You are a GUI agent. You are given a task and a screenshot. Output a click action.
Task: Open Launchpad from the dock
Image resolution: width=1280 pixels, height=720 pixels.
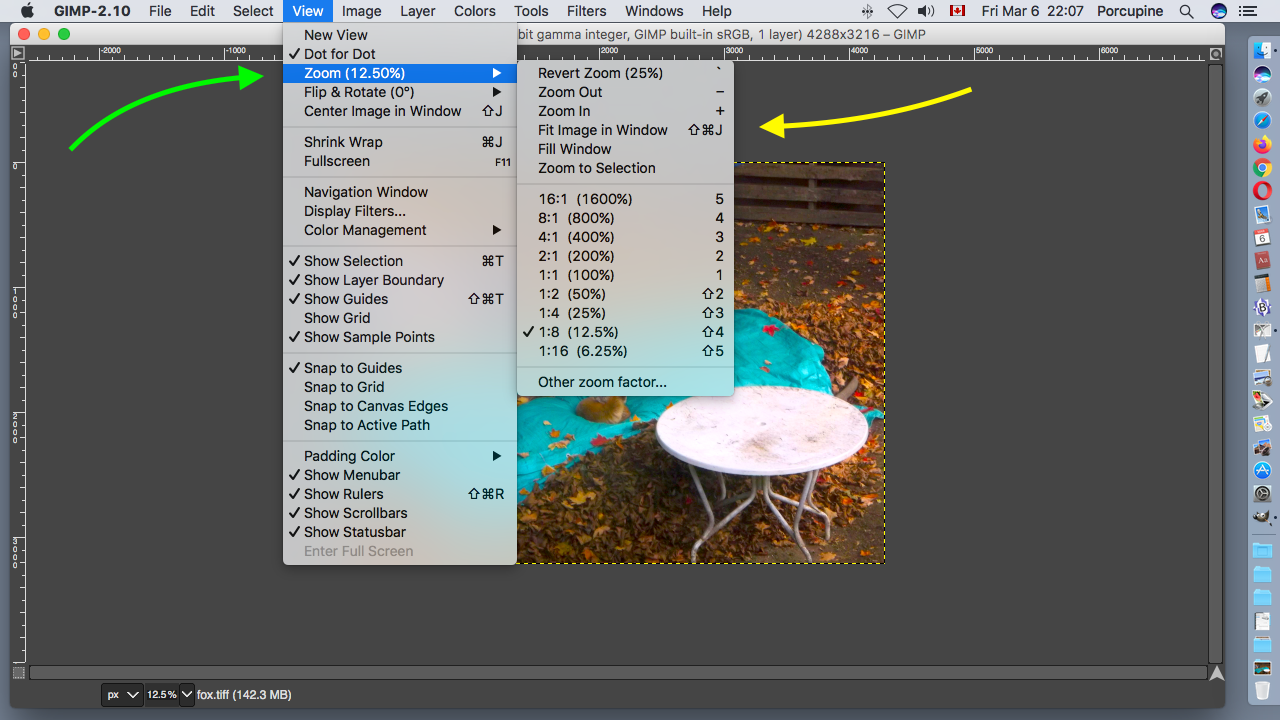[1262, 98]
